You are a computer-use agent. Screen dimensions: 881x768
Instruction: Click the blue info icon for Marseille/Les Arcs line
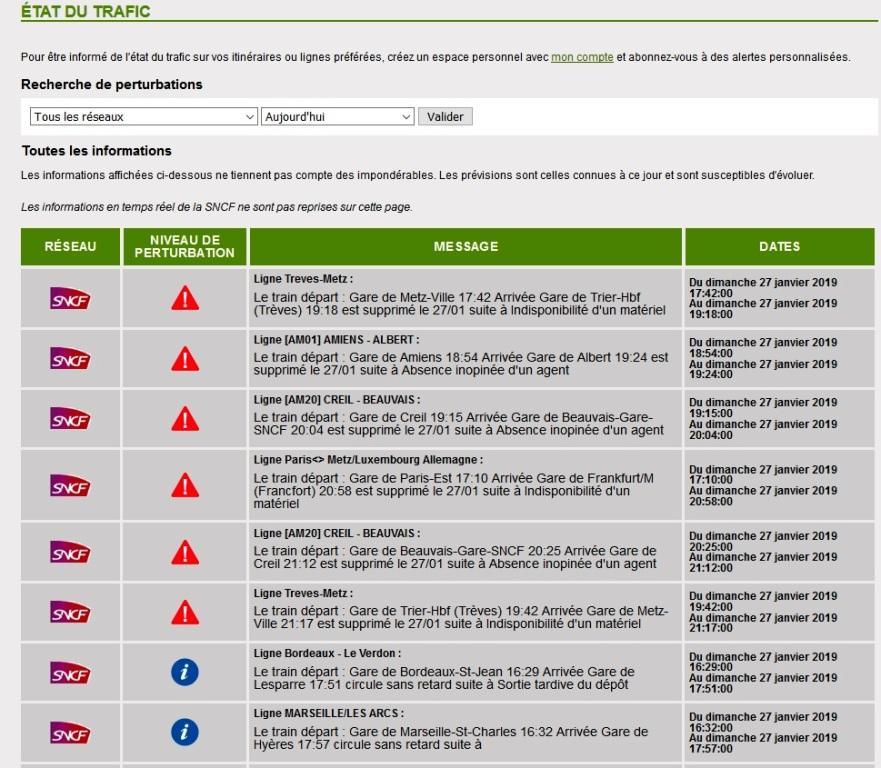pos(184,733)
